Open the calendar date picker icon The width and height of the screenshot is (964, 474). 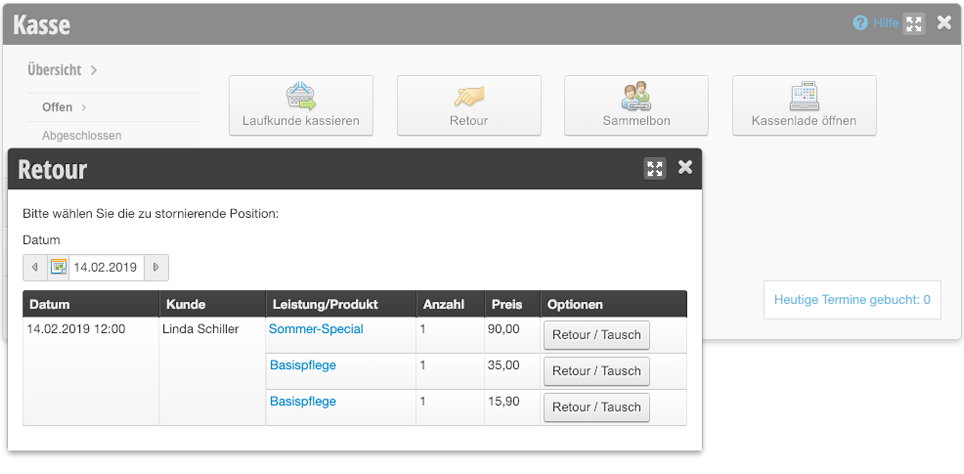[x=58, y=267]
